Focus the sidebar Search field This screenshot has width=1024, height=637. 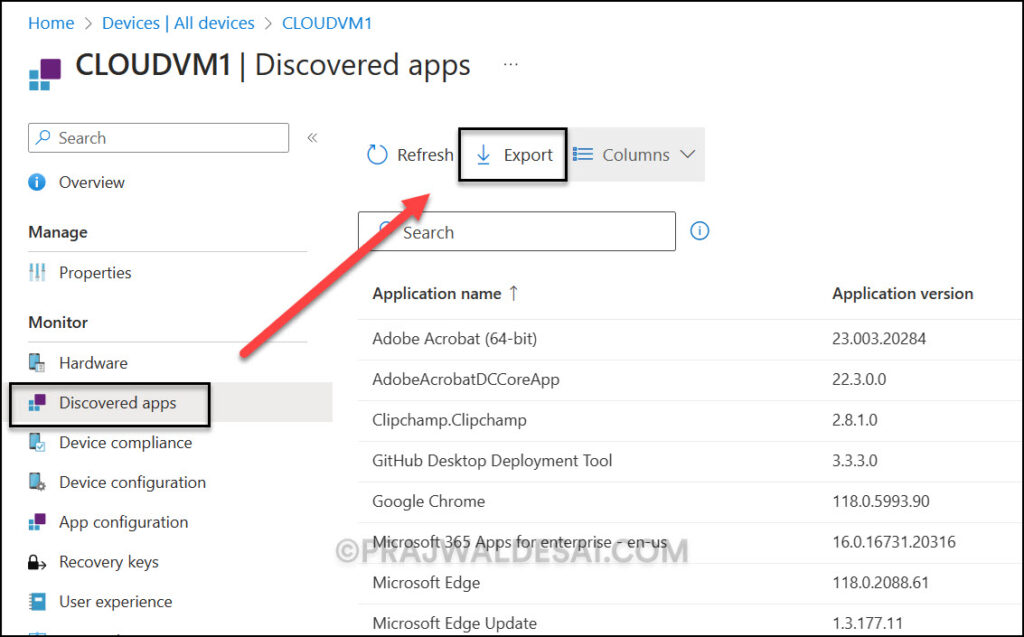158,138
